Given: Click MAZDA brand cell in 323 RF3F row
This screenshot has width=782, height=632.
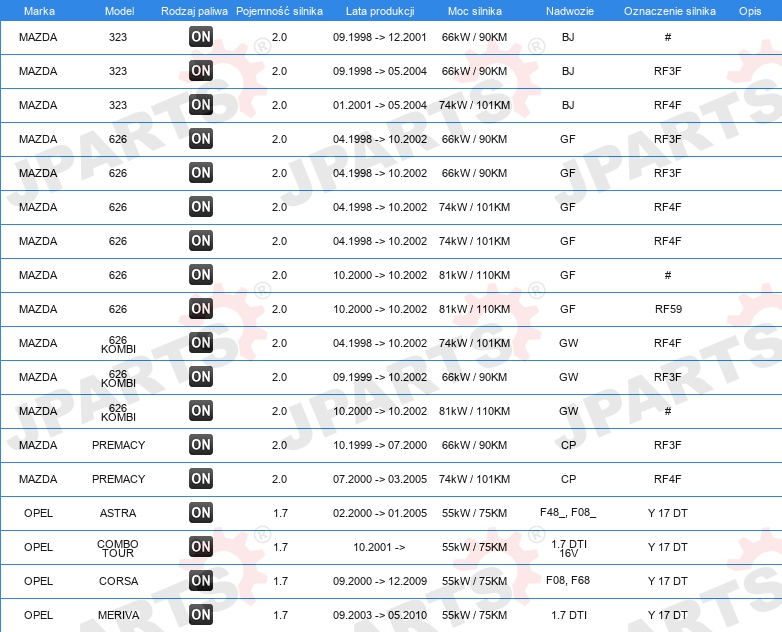Looking at the screenshot, I should coord(38,71).
